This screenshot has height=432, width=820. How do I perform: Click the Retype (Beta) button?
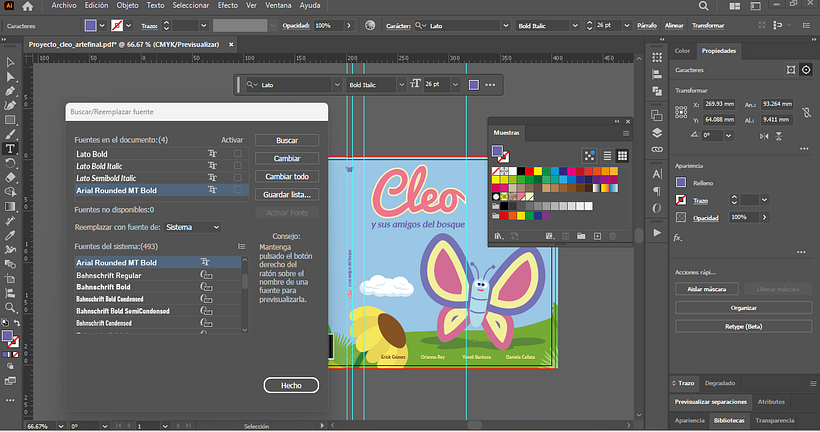(x=743, y=326)
